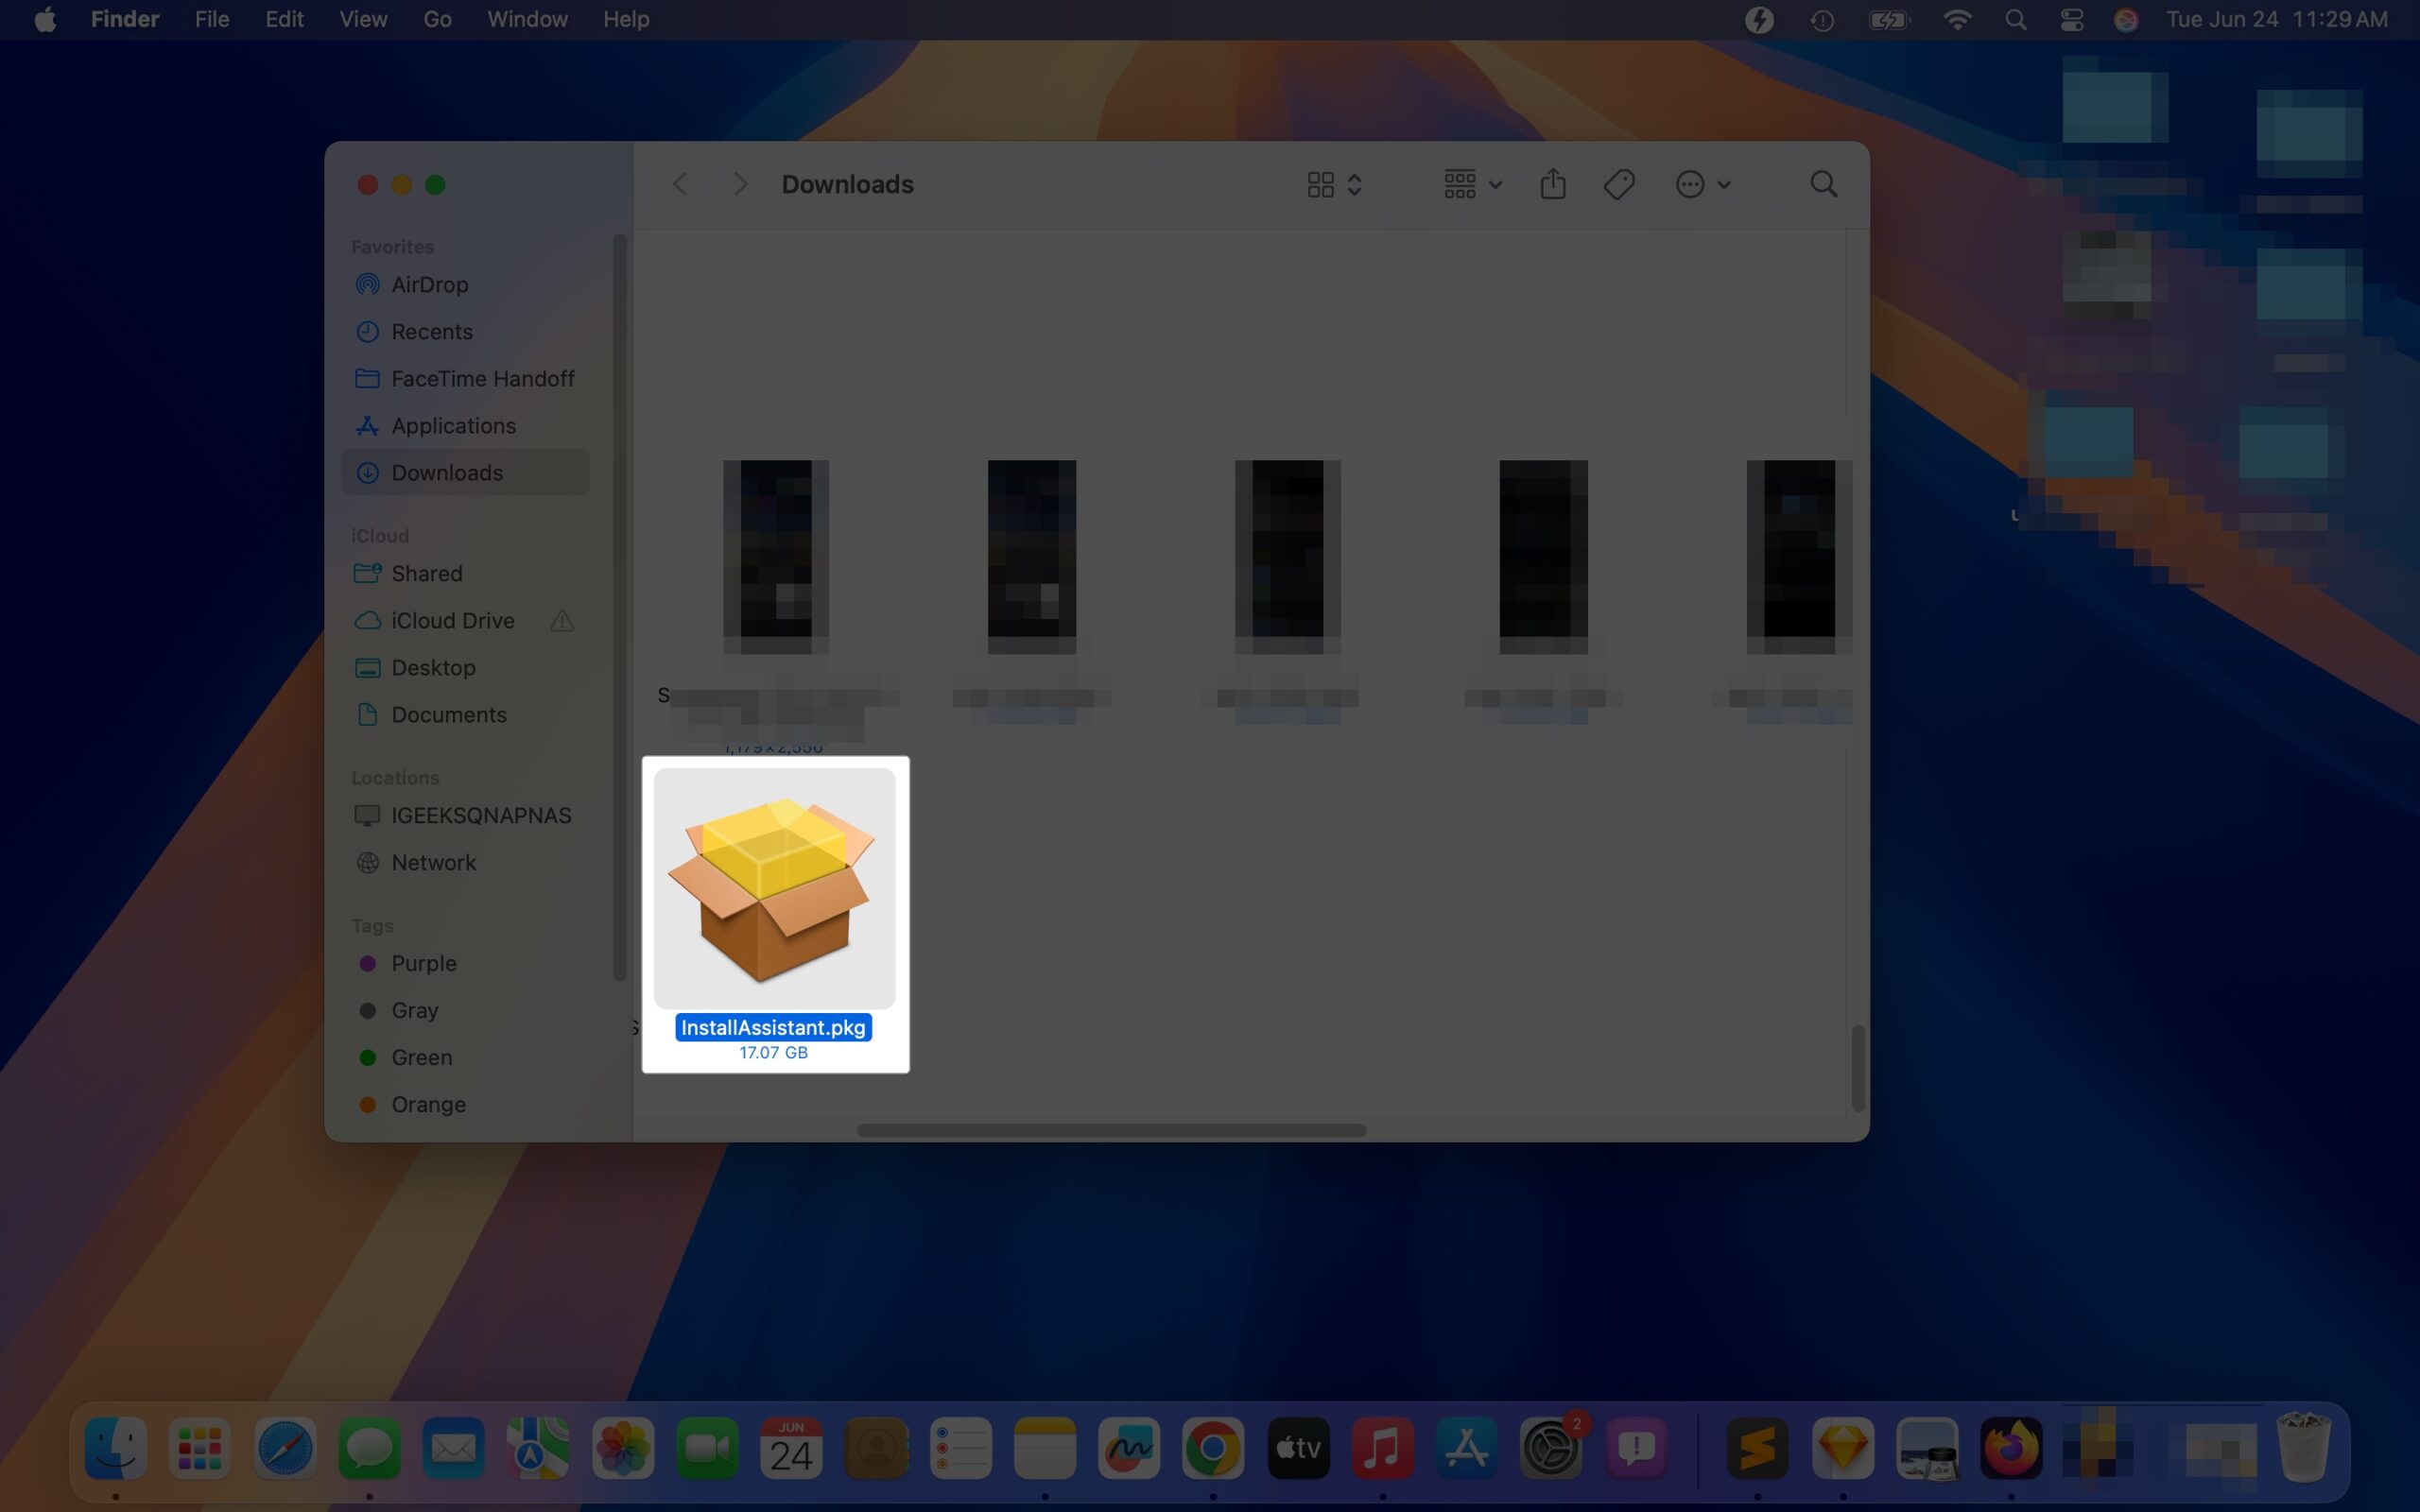The width and height of the screenshot is (2420, 1512).
Task: Click Spotlight search in the menu bar
Action: (x=2016, y=19)
